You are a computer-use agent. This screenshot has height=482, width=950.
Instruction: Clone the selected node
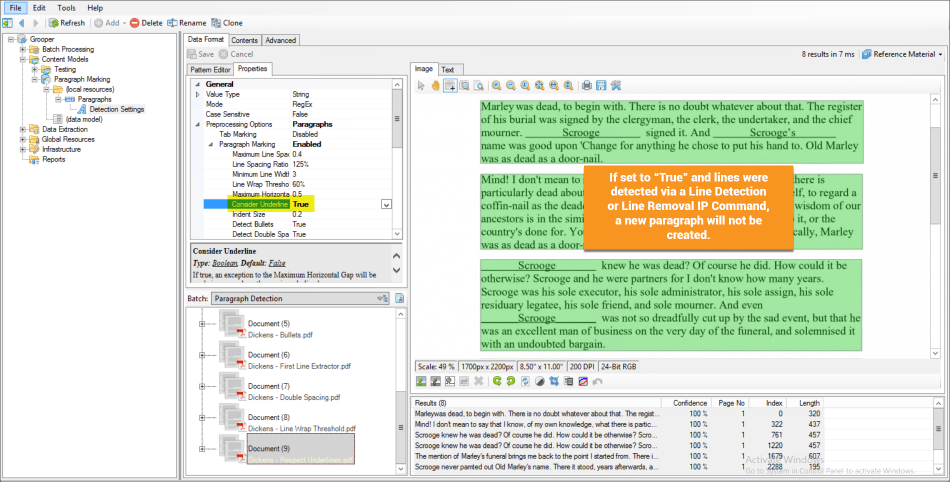click(x=227, y=22)
